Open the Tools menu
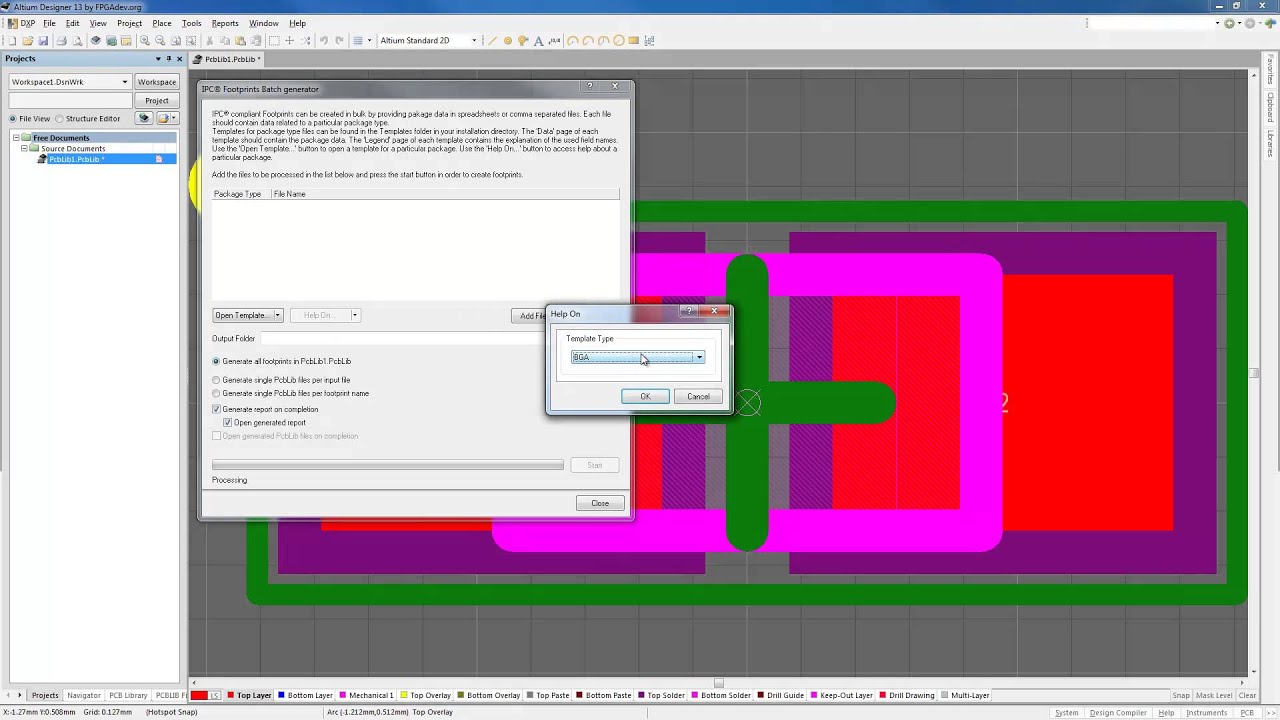1280x720 pixels. [191, 23]
